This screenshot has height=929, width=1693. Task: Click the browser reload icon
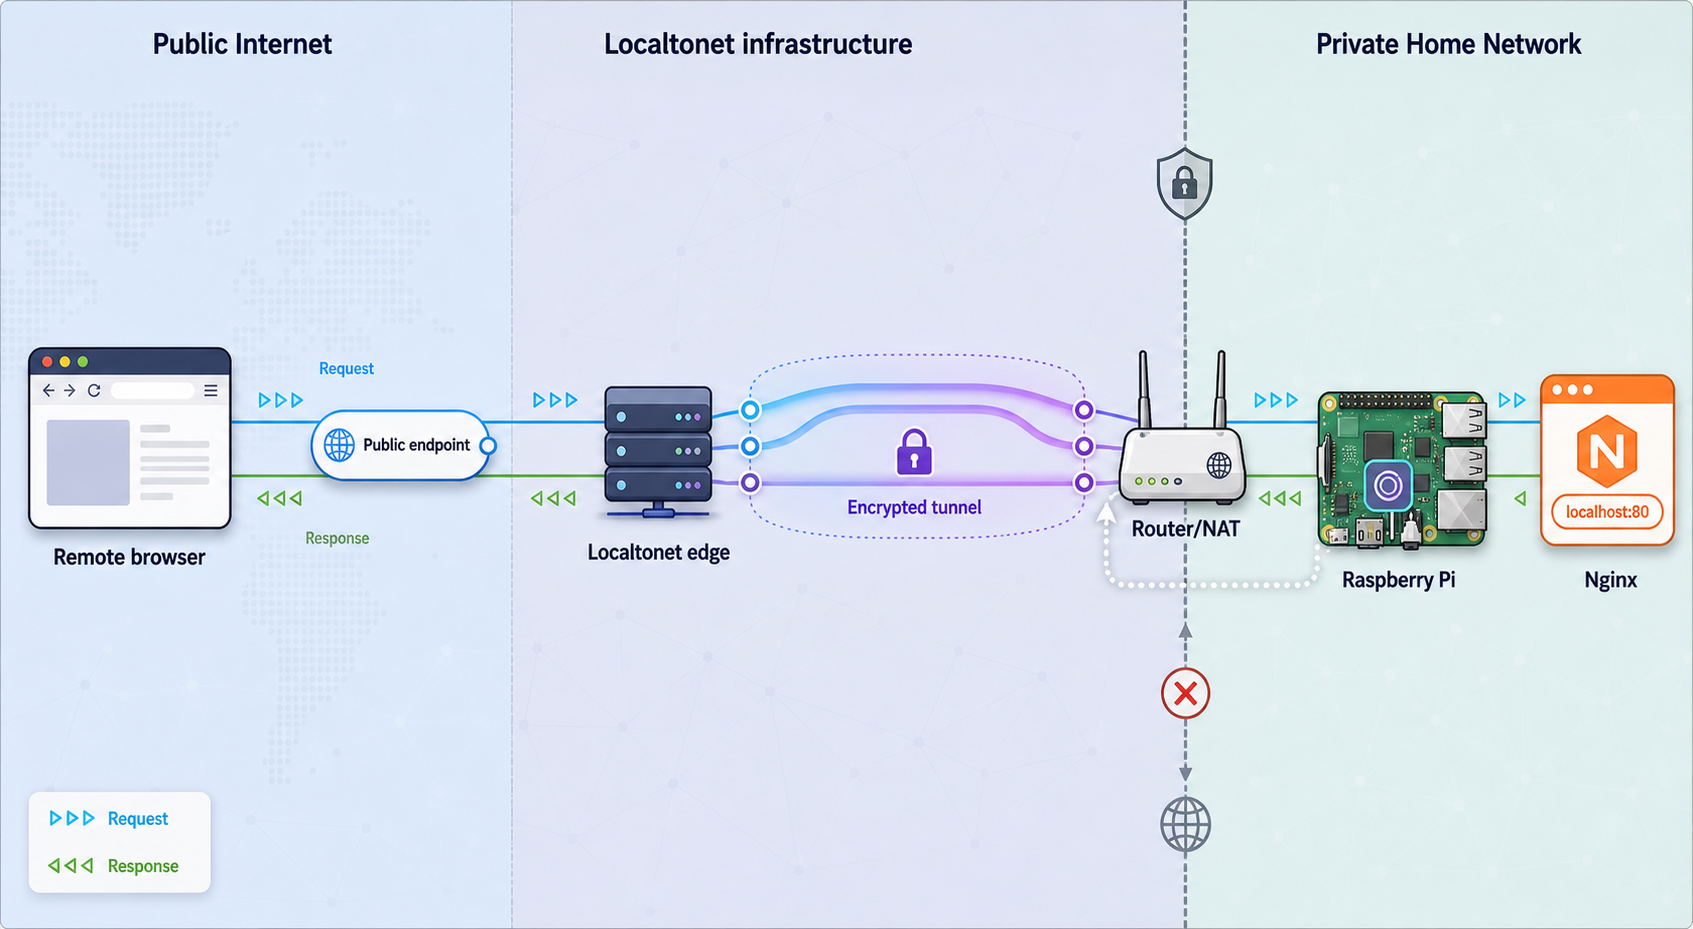(94, 390)
